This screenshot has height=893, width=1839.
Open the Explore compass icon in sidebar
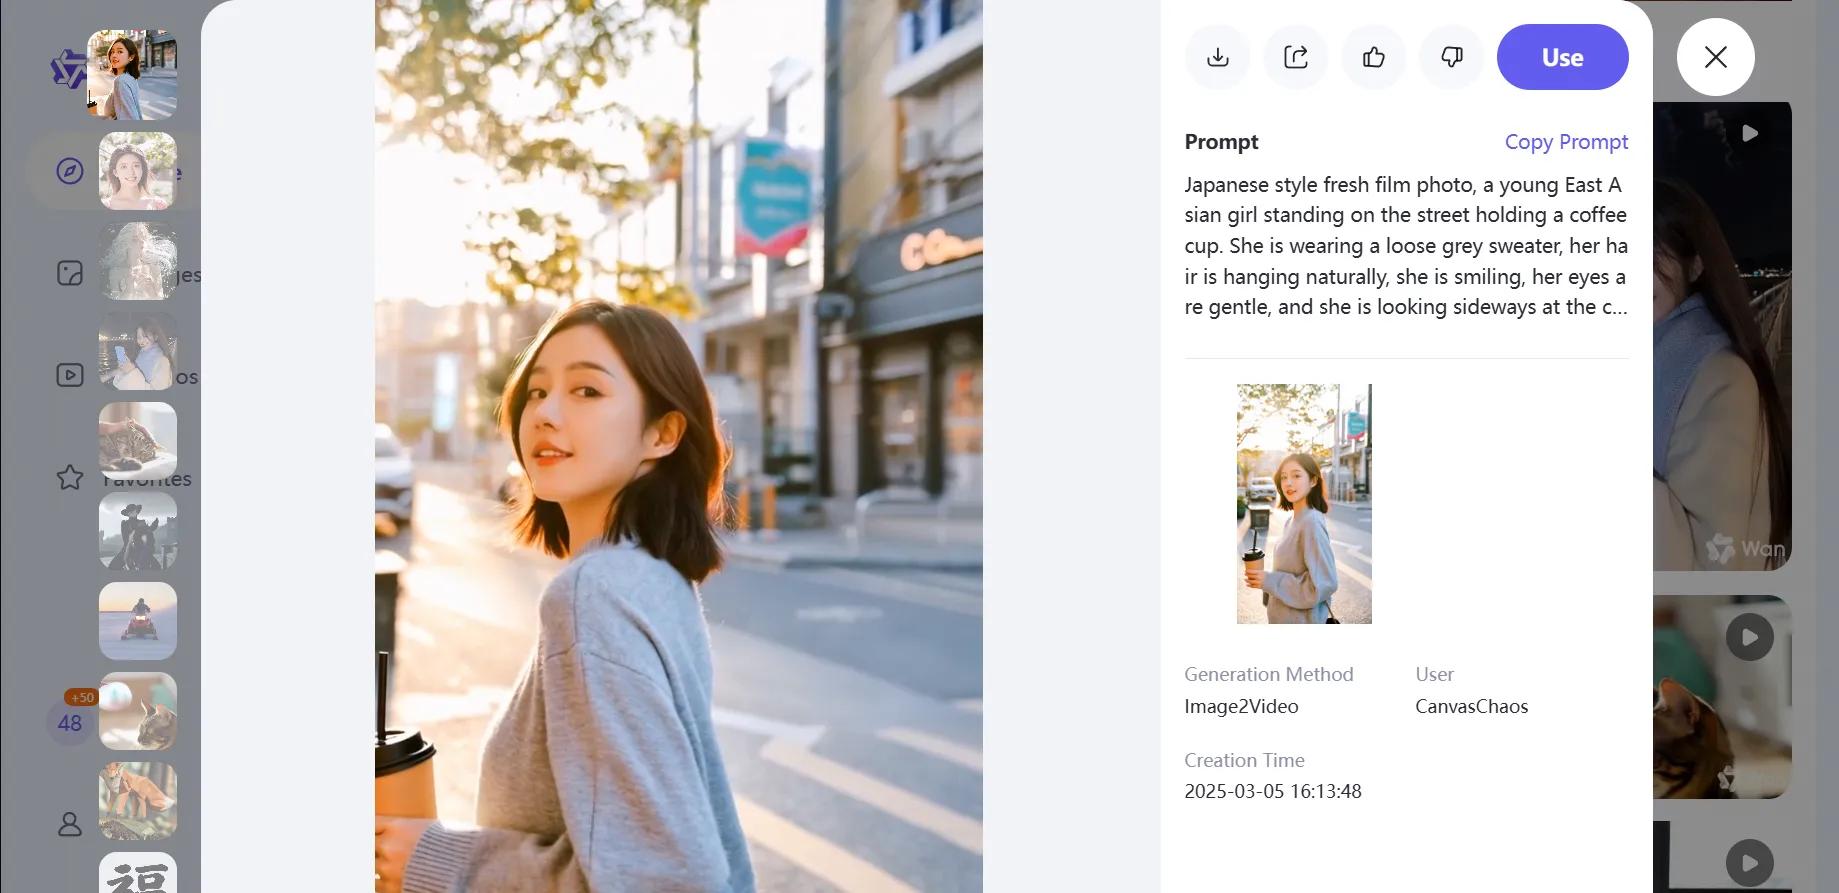pyautogui.click(x=69, y=171)
